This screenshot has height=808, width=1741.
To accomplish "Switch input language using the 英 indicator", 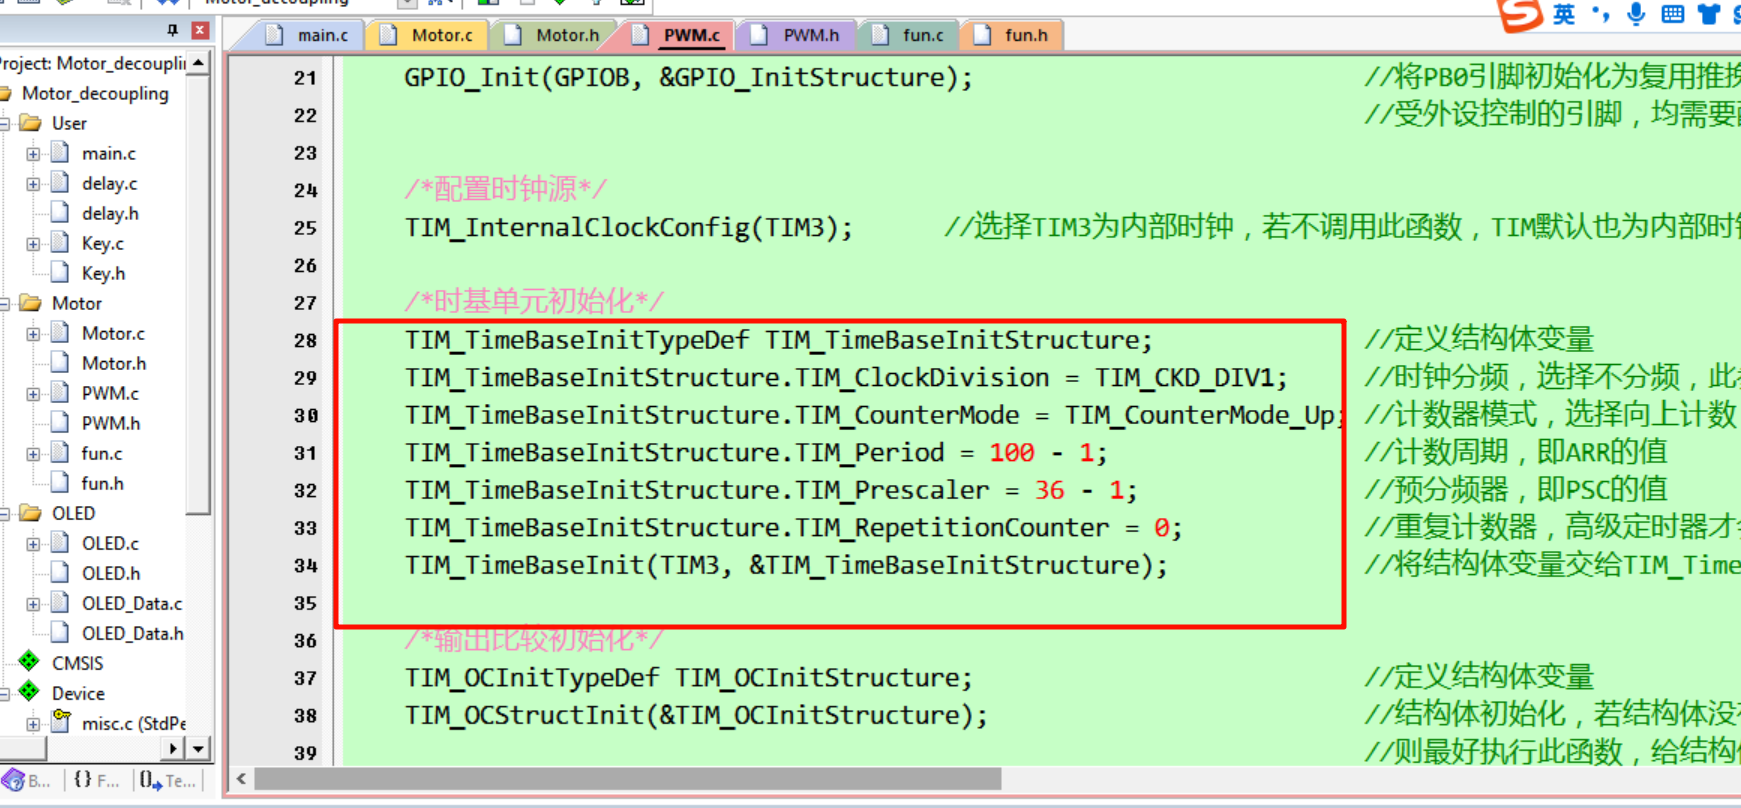I will [x=1565, y=14].
